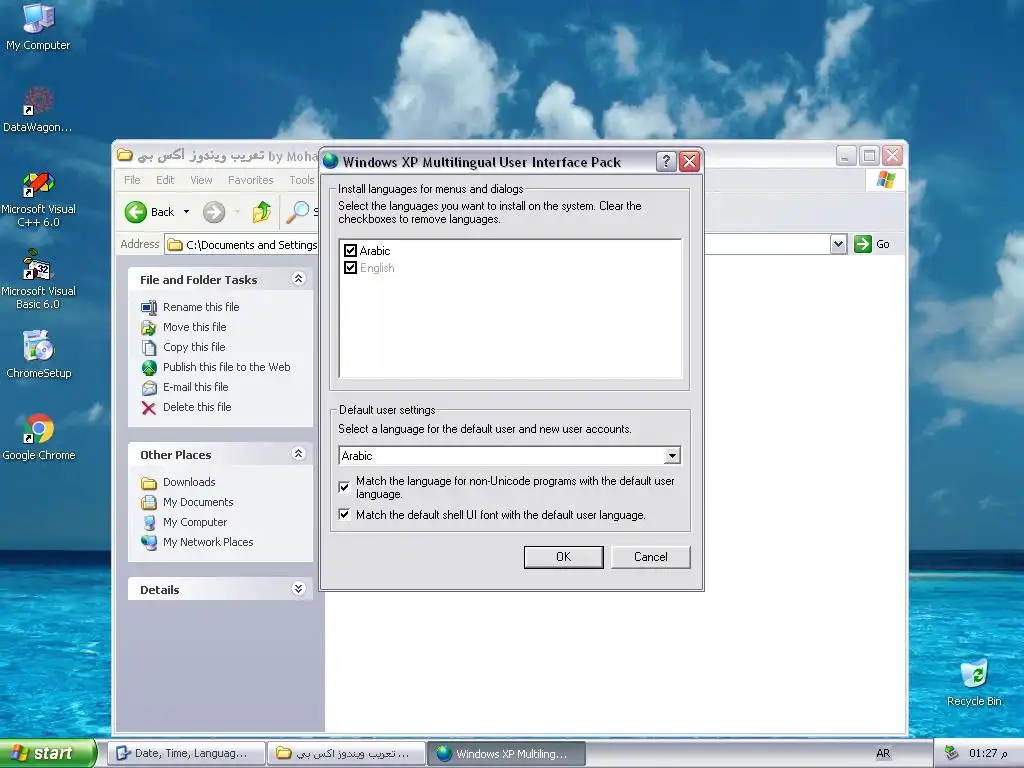Click the English language checkbox
Image resolution: width=1024 pixels, height=768 pixels.
[350, 268]
